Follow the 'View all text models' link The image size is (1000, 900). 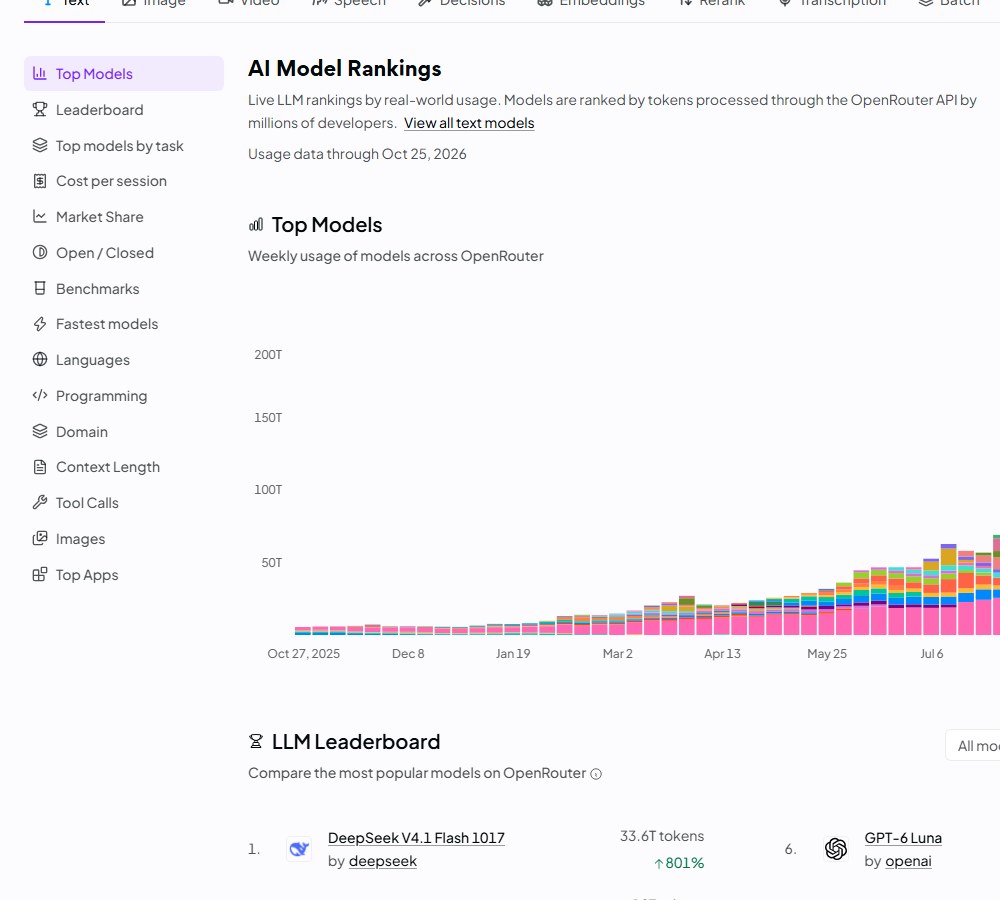[469, 123]
